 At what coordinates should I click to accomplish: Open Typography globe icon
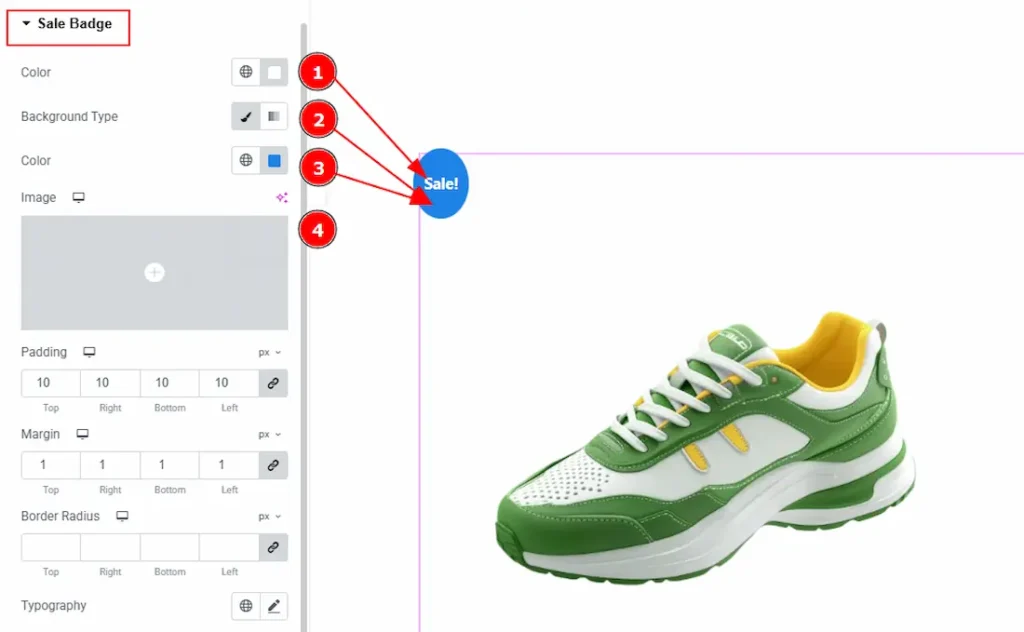246,606
